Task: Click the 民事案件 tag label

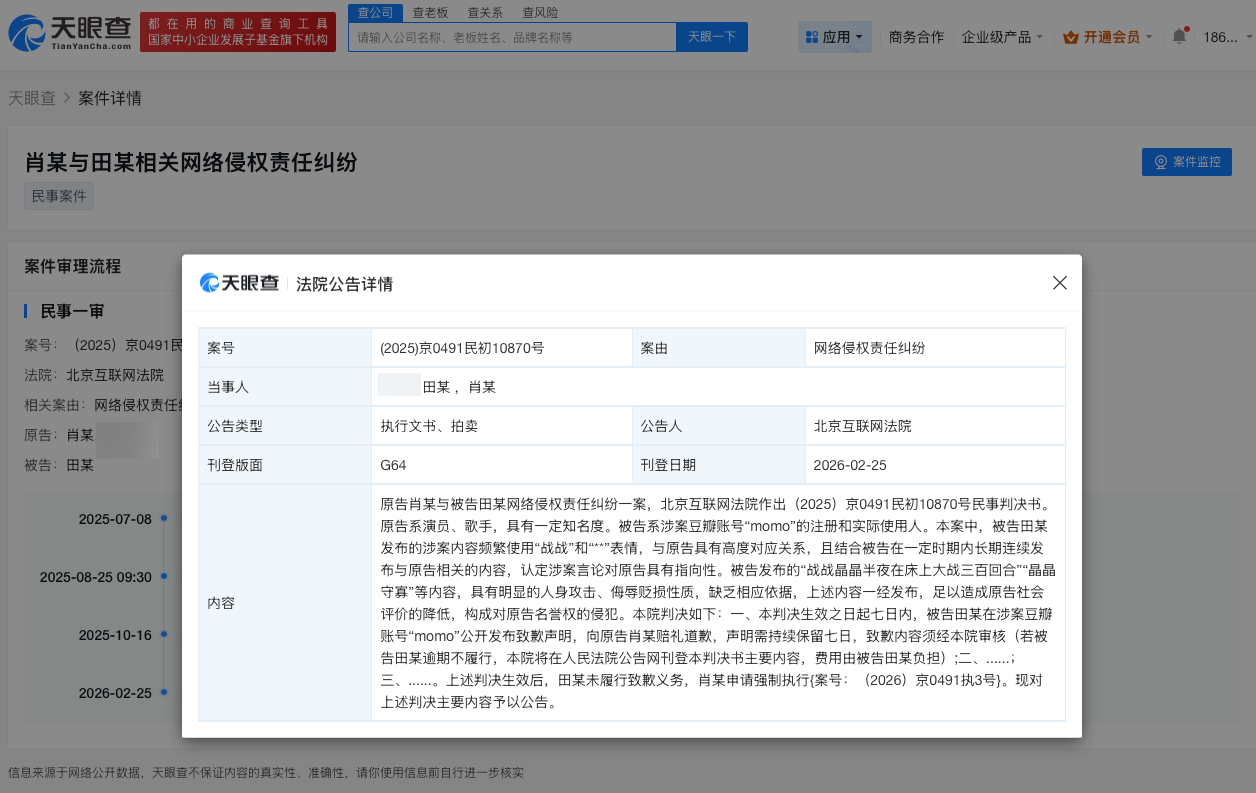Action: [58, 195]
